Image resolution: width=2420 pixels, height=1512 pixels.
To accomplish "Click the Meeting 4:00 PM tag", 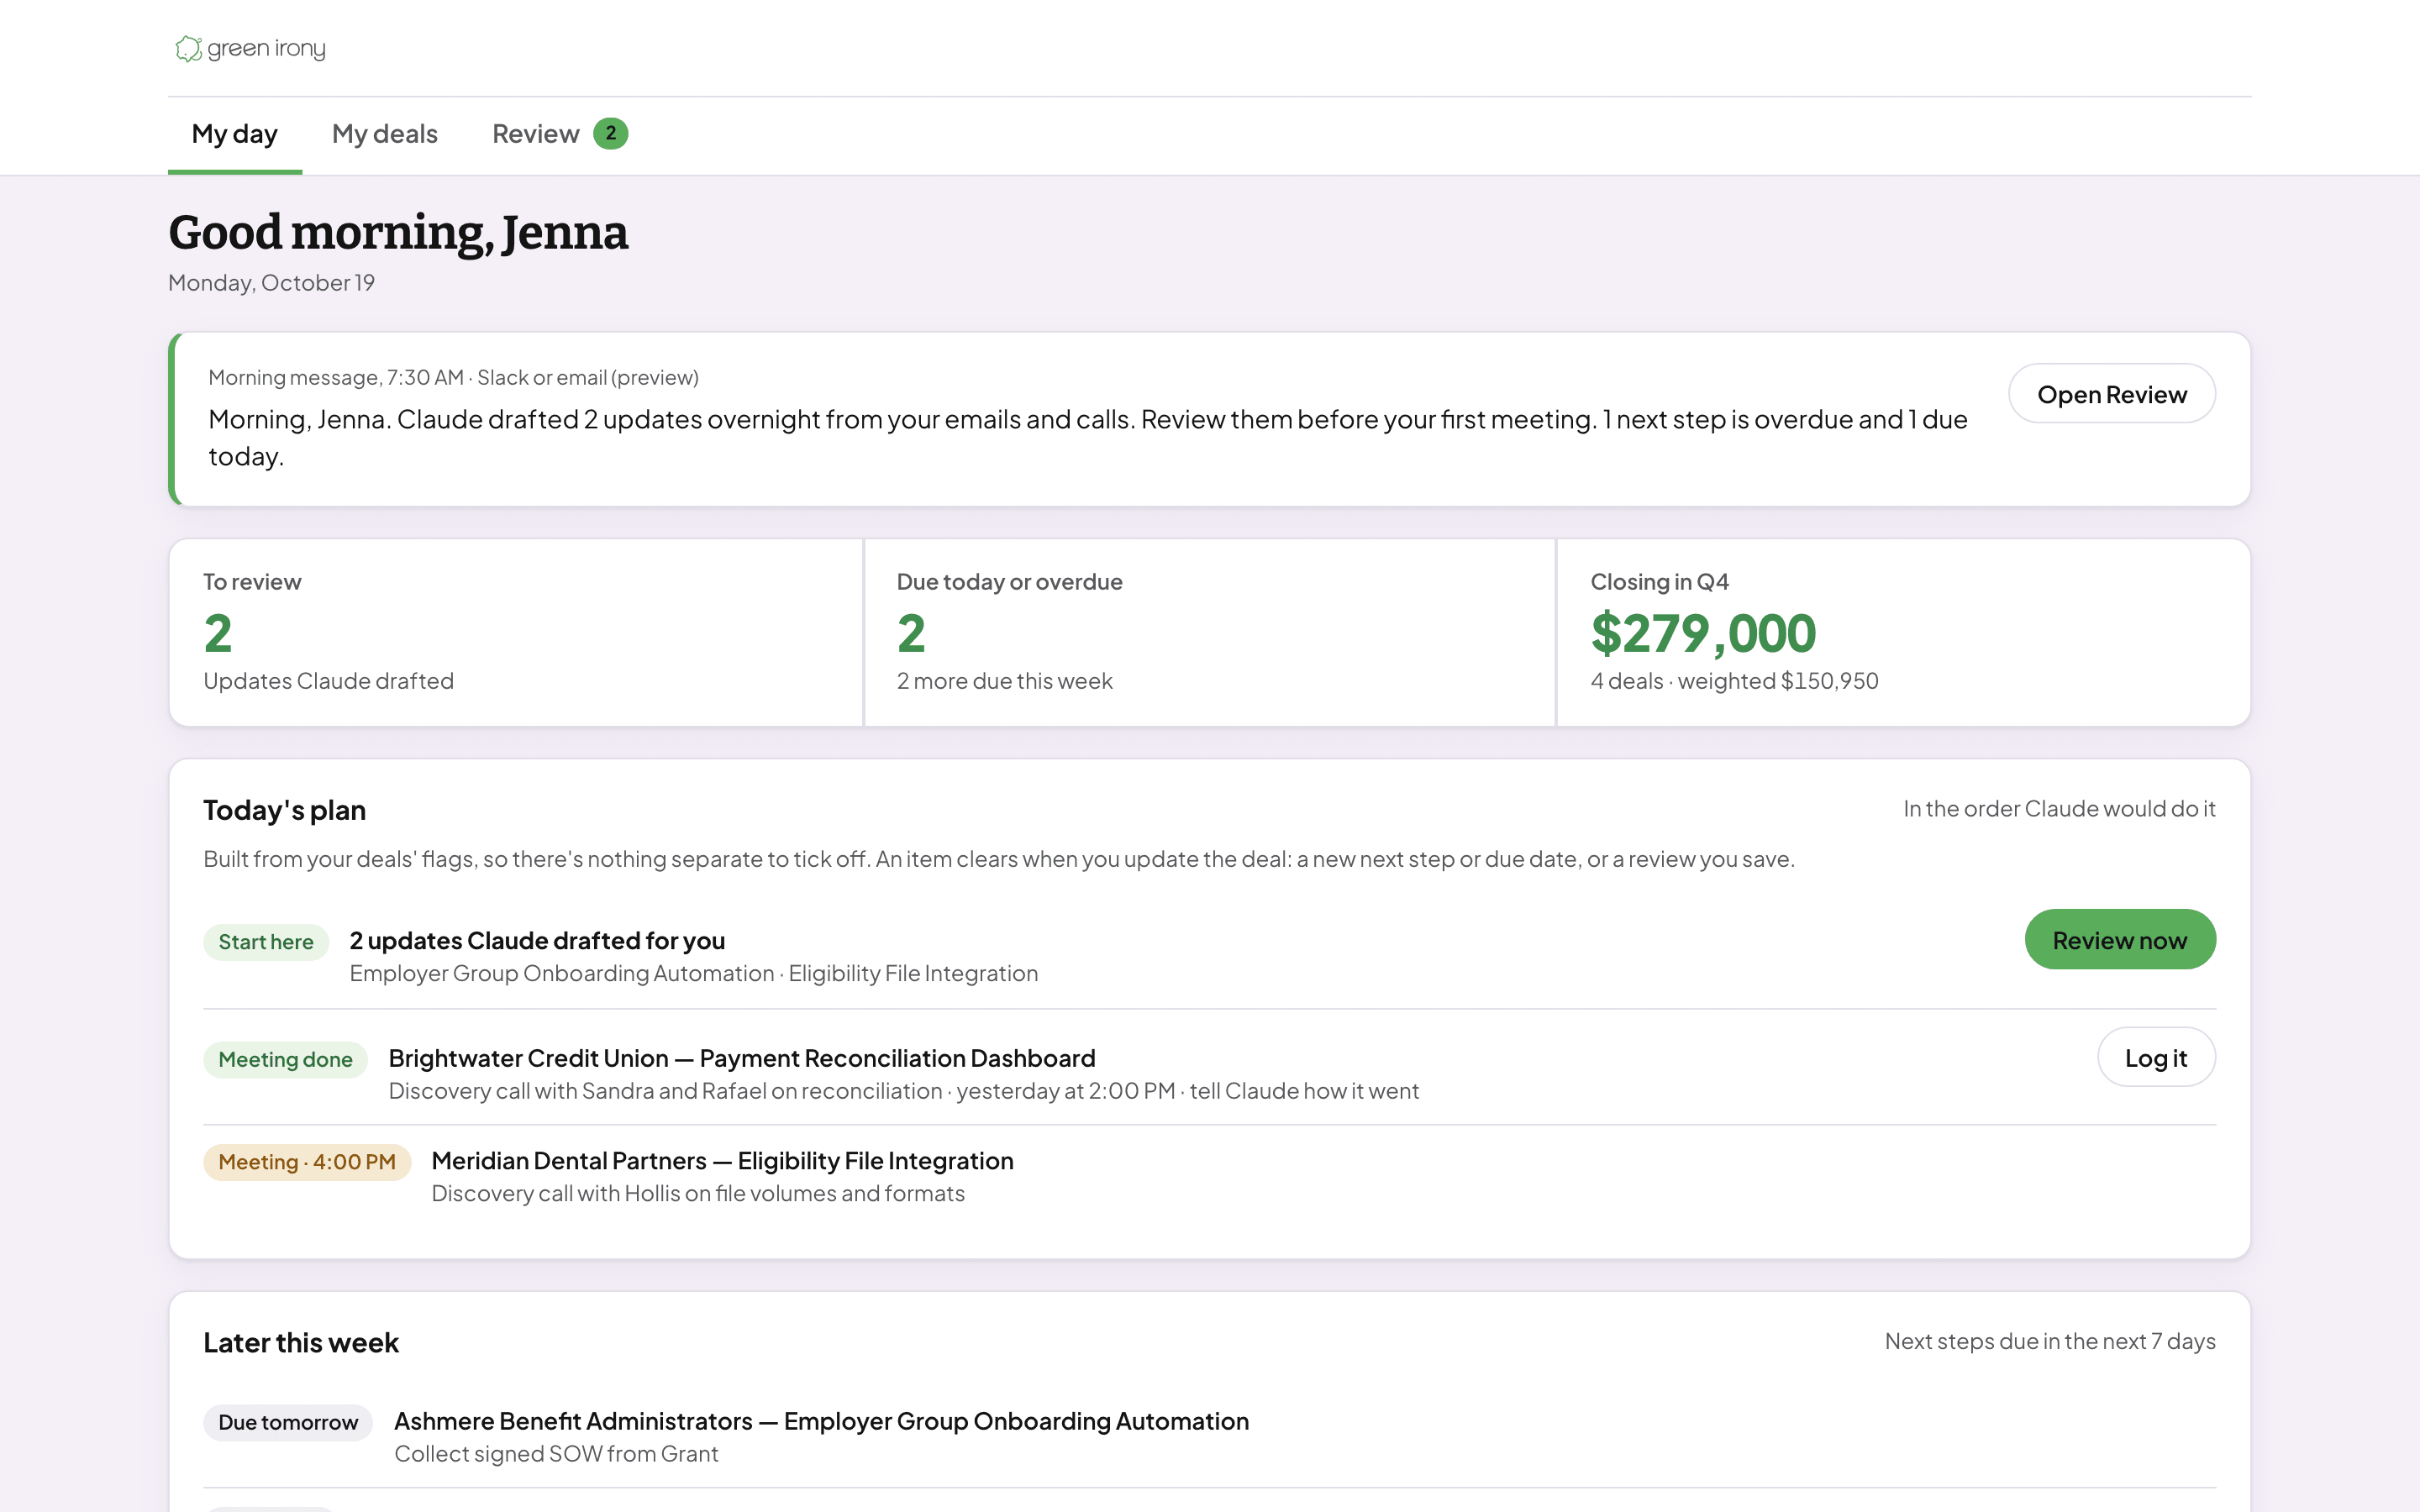I will 307,1162.
